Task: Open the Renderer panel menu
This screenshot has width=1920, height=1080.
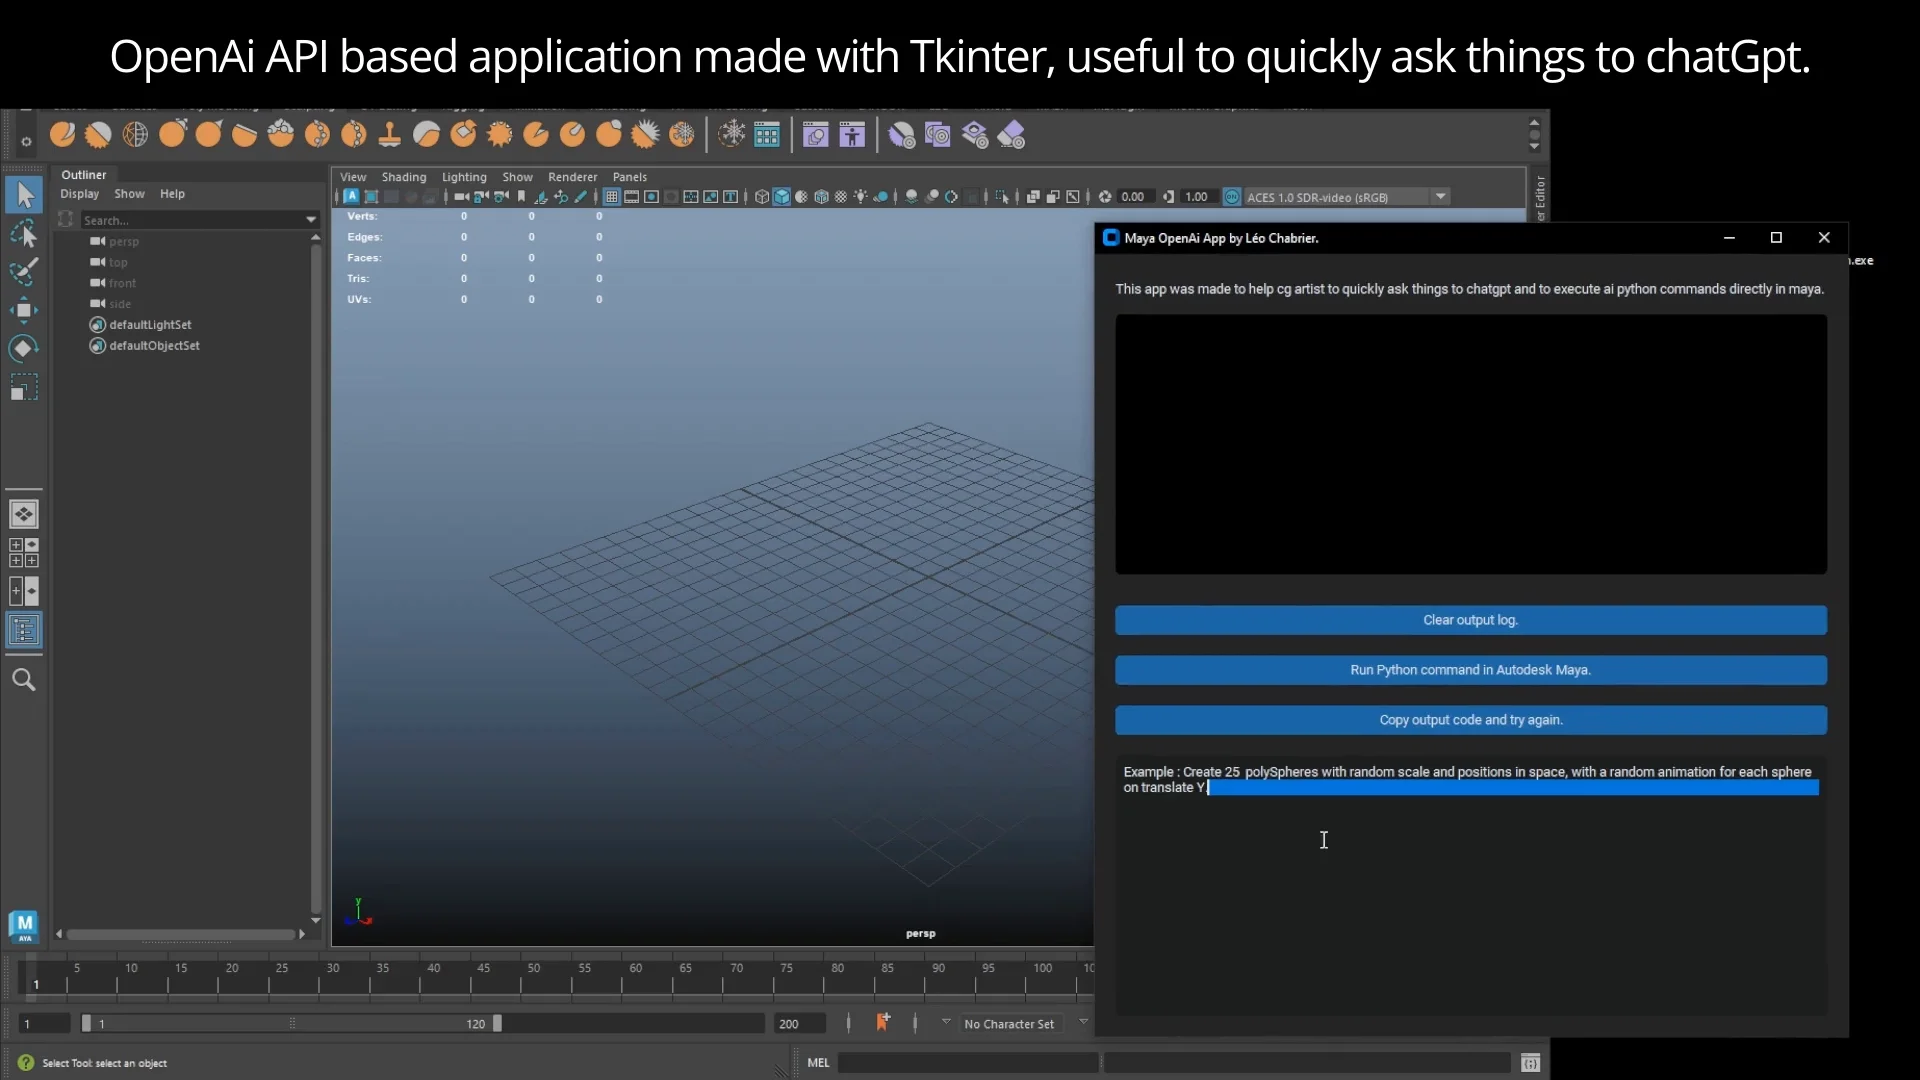Action: [572, 177]
